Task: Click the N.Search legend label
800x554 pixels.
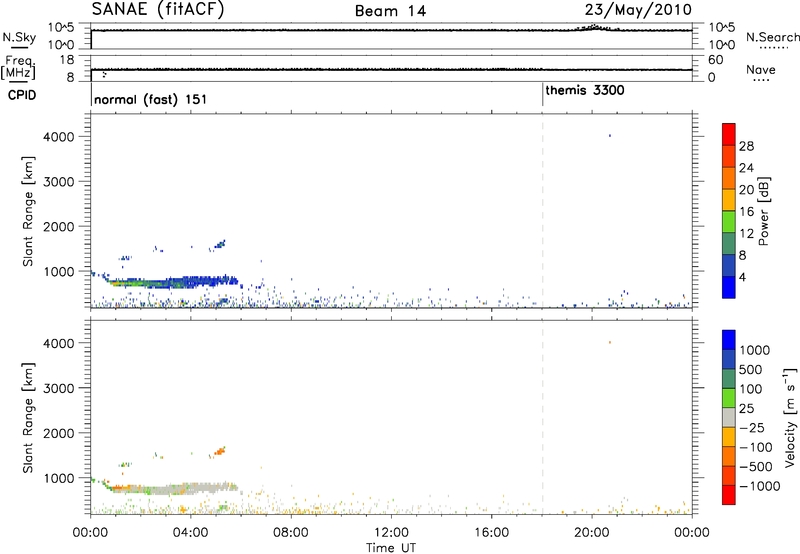Action: (x=772, y=37)
